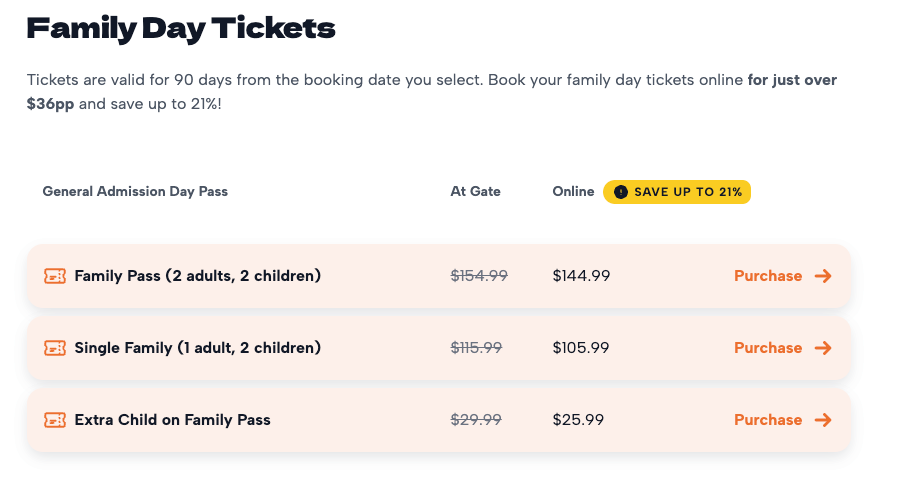This screenshot has width=897, height=491.
Task: Click ticket icon beside Extra Child
Action: coord(55,420)
